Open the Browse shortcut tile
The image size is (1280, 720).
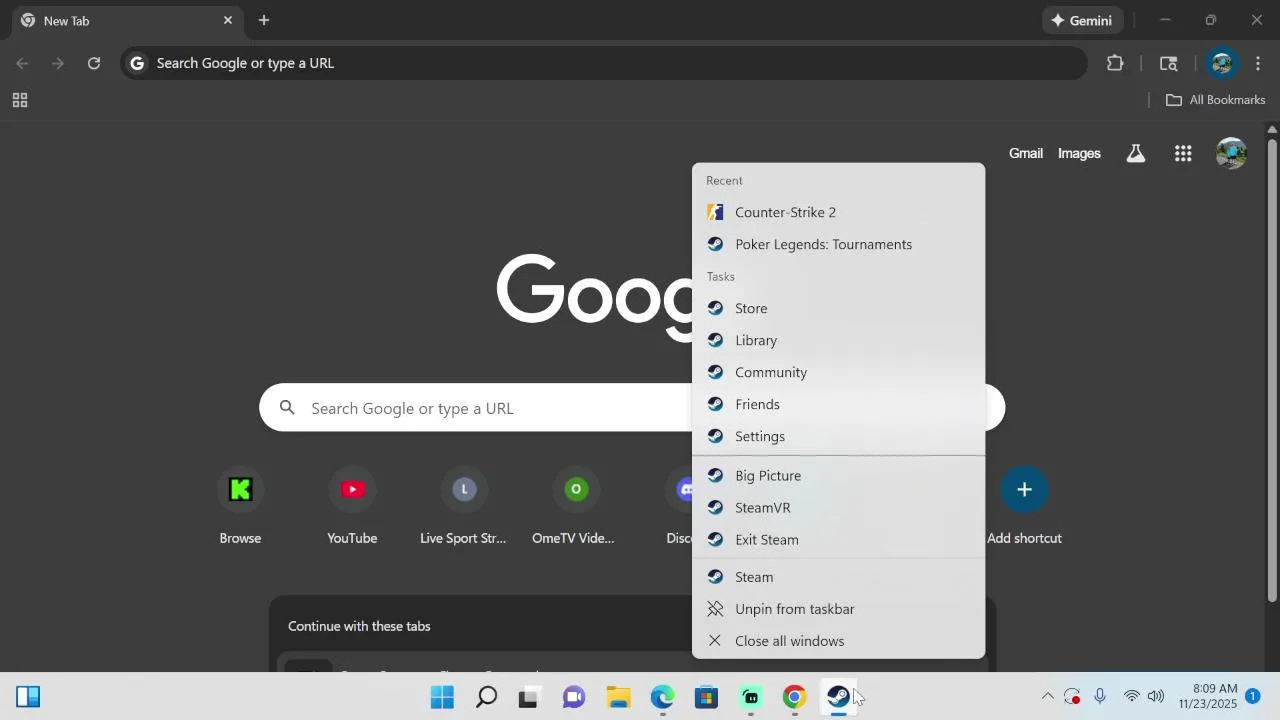[x=240, y=508]
